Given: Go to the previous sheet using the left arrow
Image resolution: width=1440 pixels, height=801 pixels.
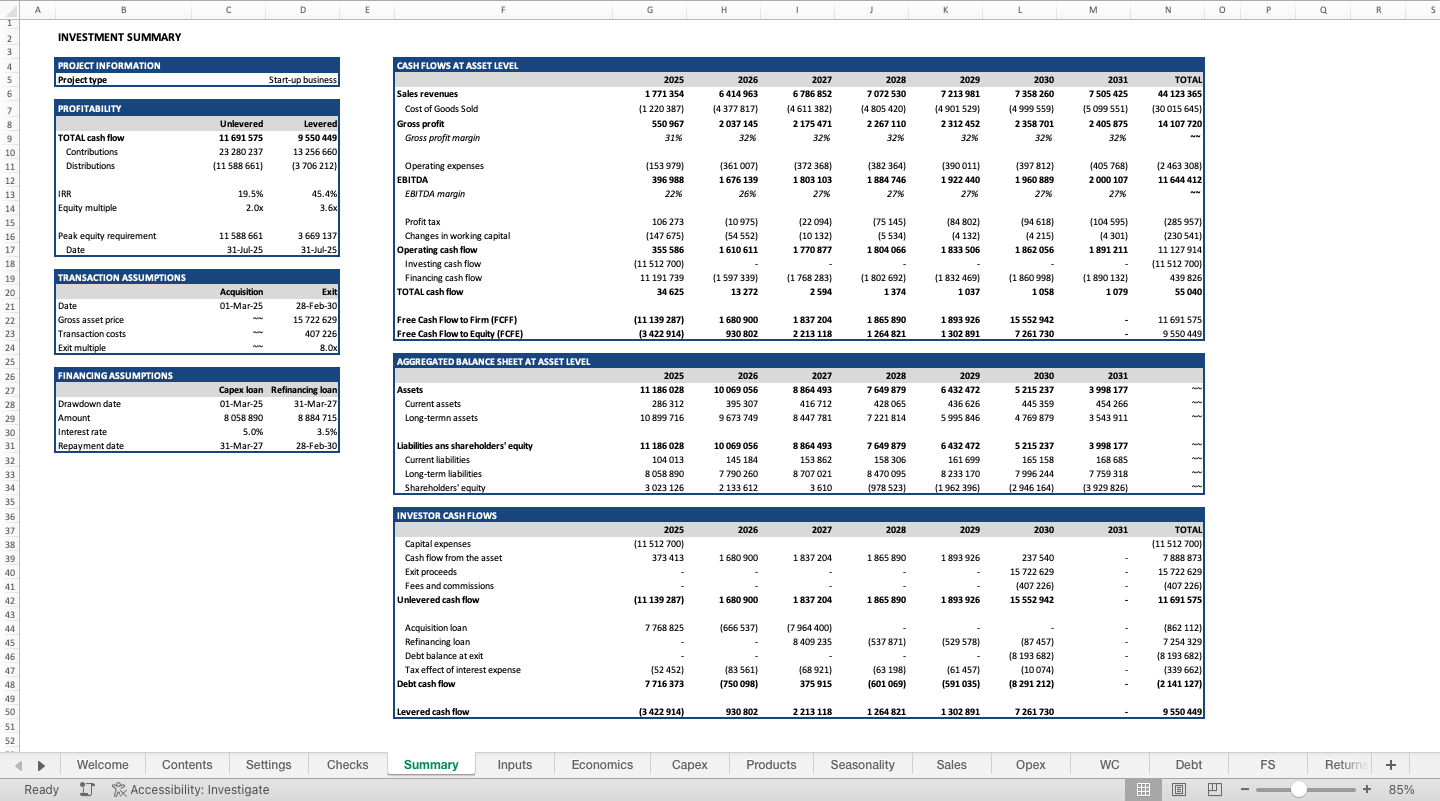Looking at the screenshot, I should pyautogui.click(x=18, y=765).
